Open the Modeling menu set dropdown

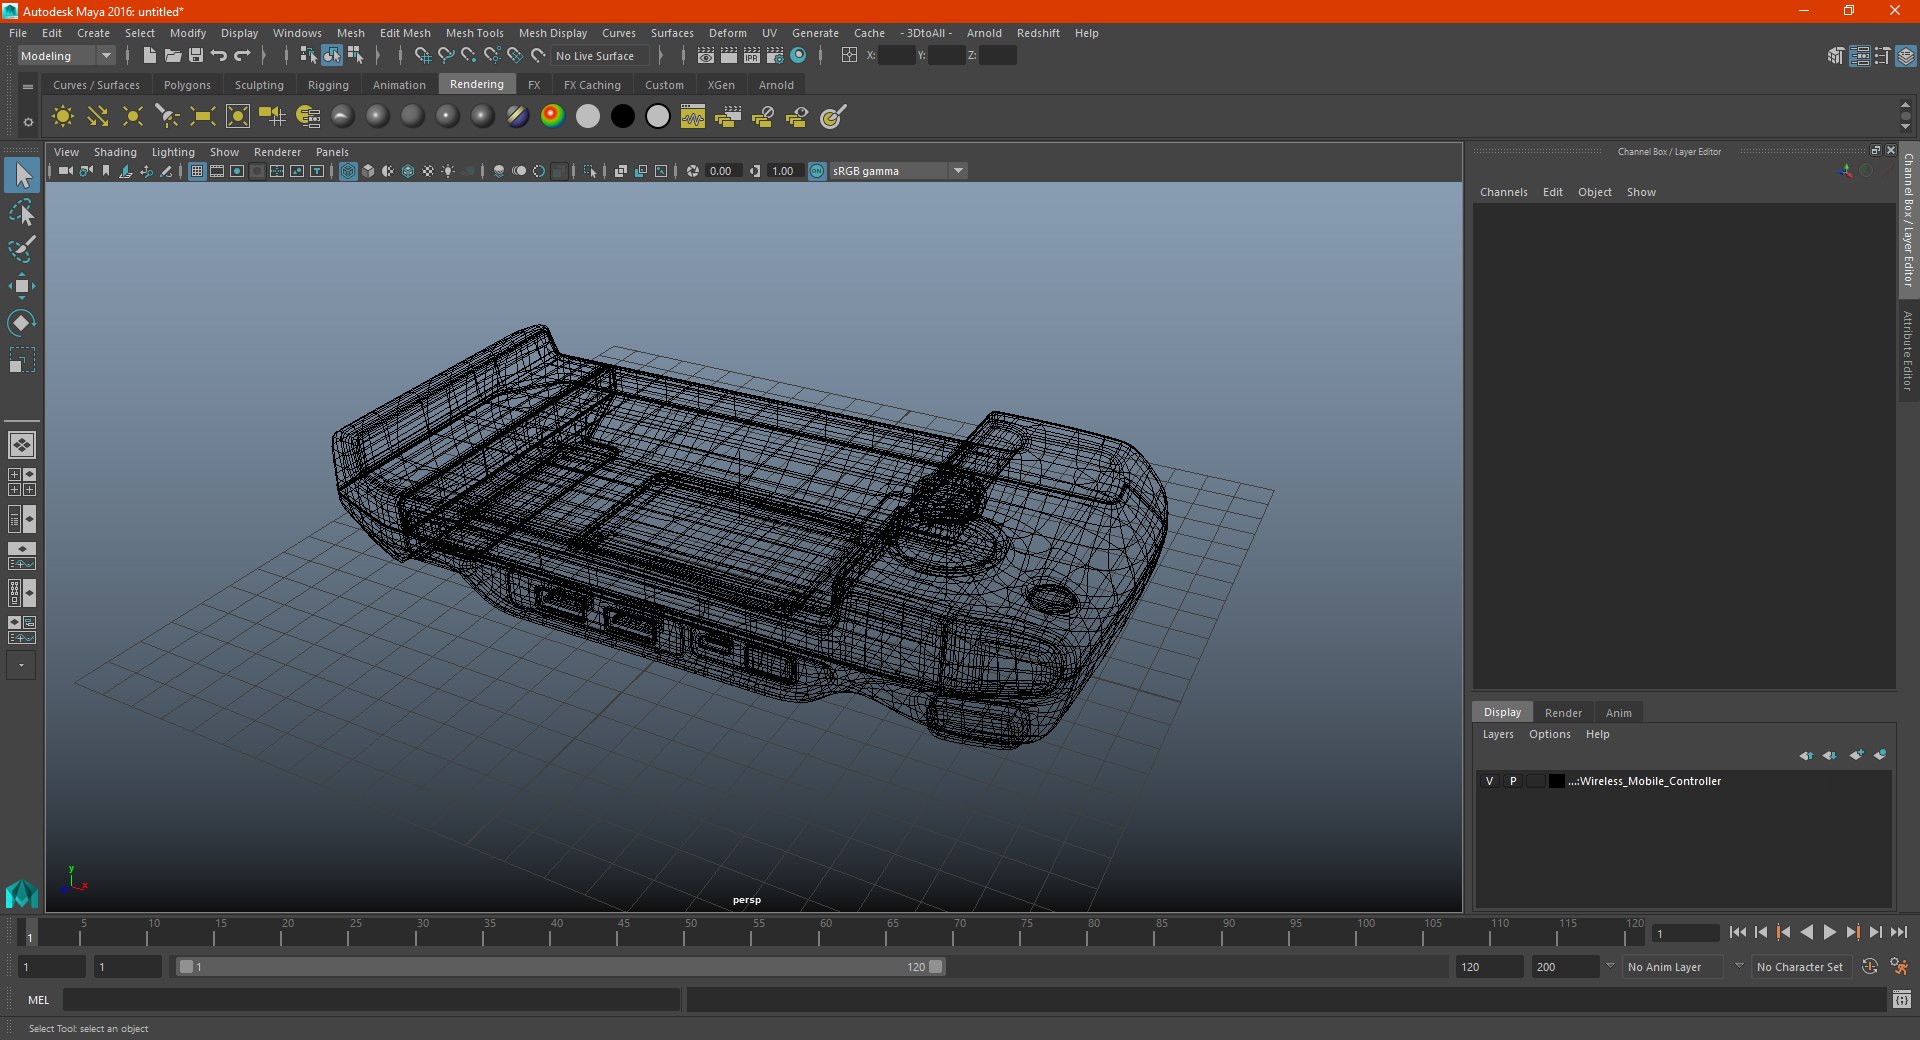pos(67,56)
